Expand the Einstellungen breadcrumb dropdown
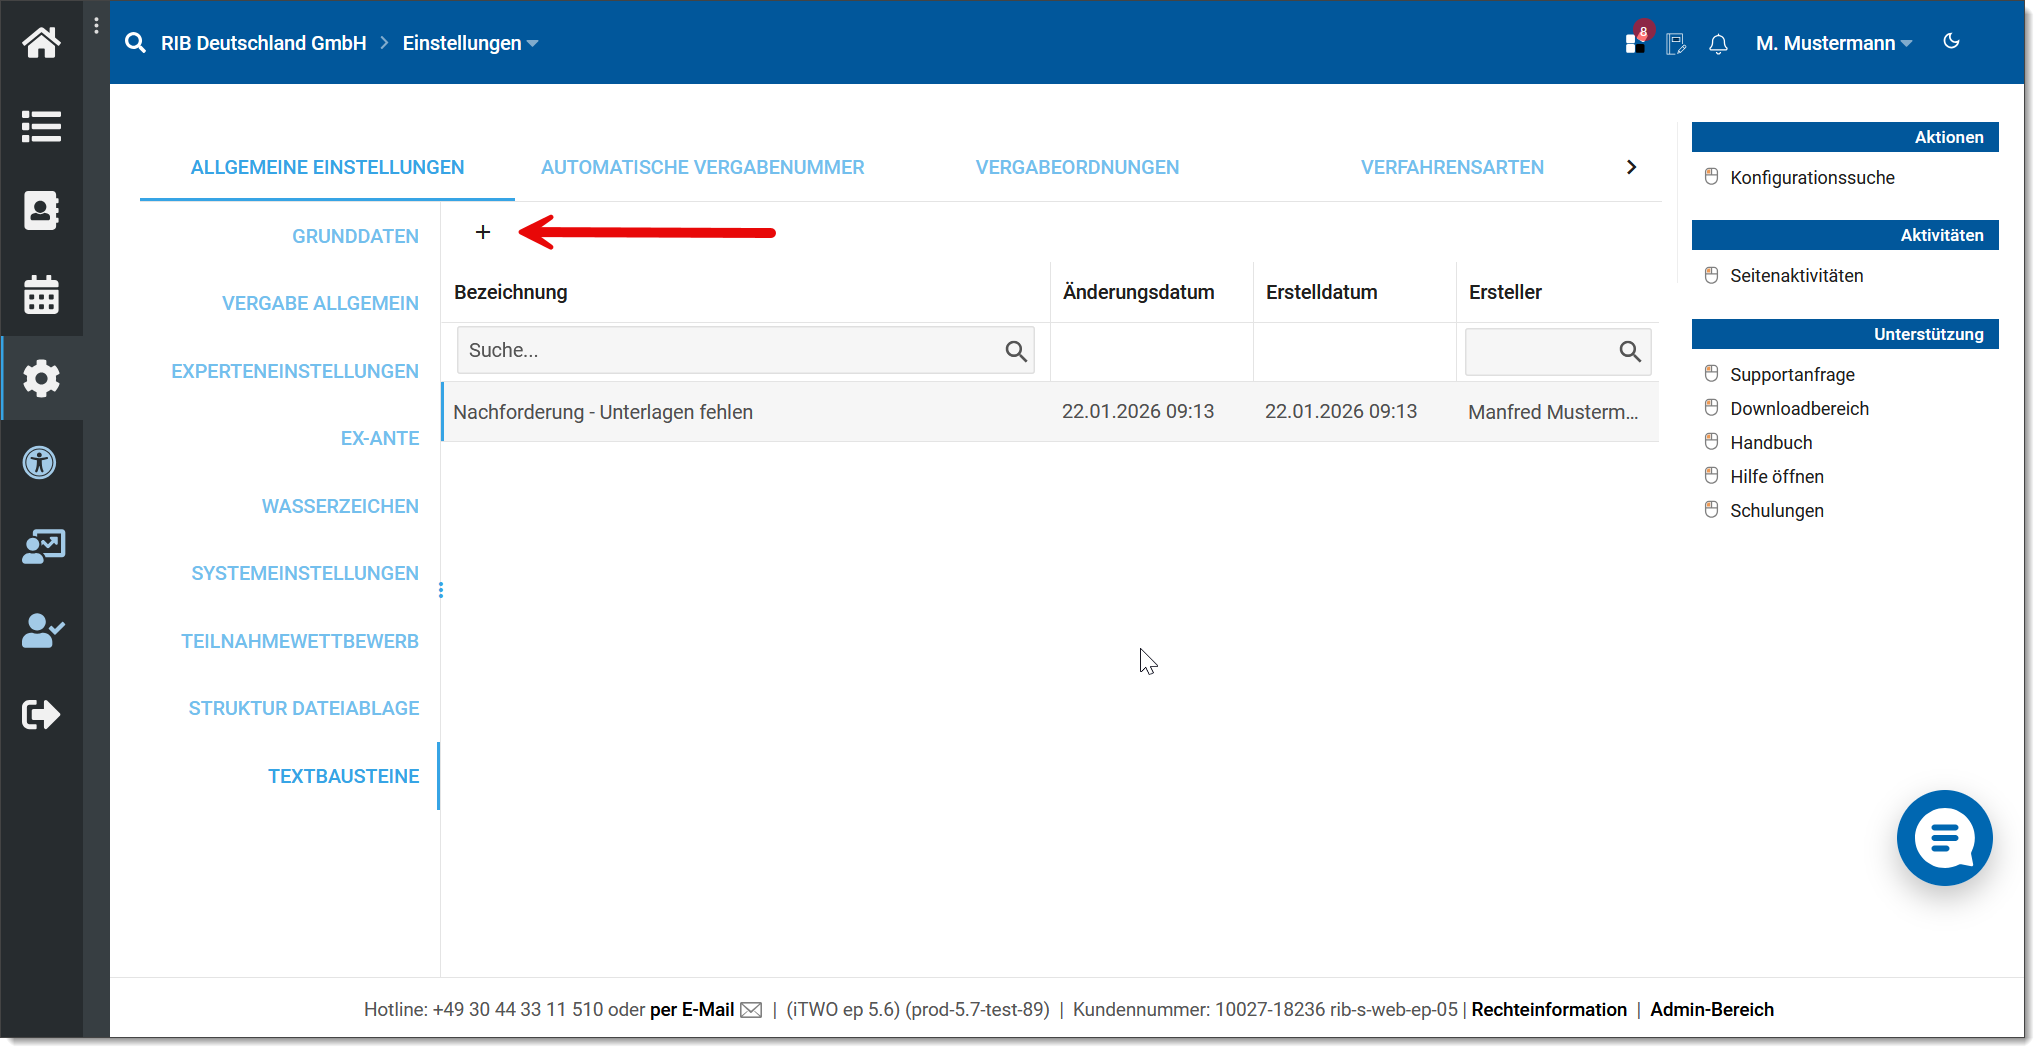The image size is (2040, 1053). [470, 43]
